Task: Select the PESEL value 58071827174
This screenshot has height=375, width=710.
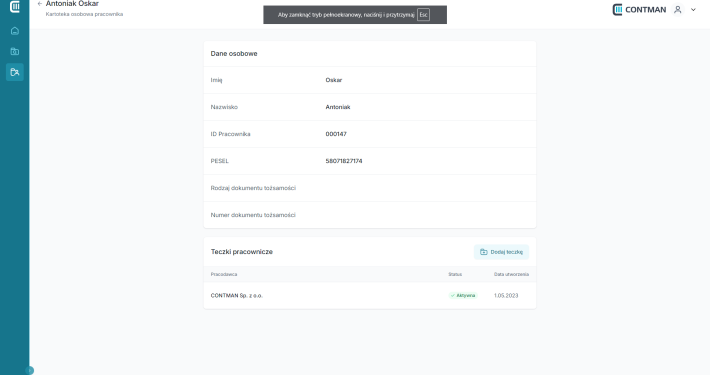Action: [344, 161]
